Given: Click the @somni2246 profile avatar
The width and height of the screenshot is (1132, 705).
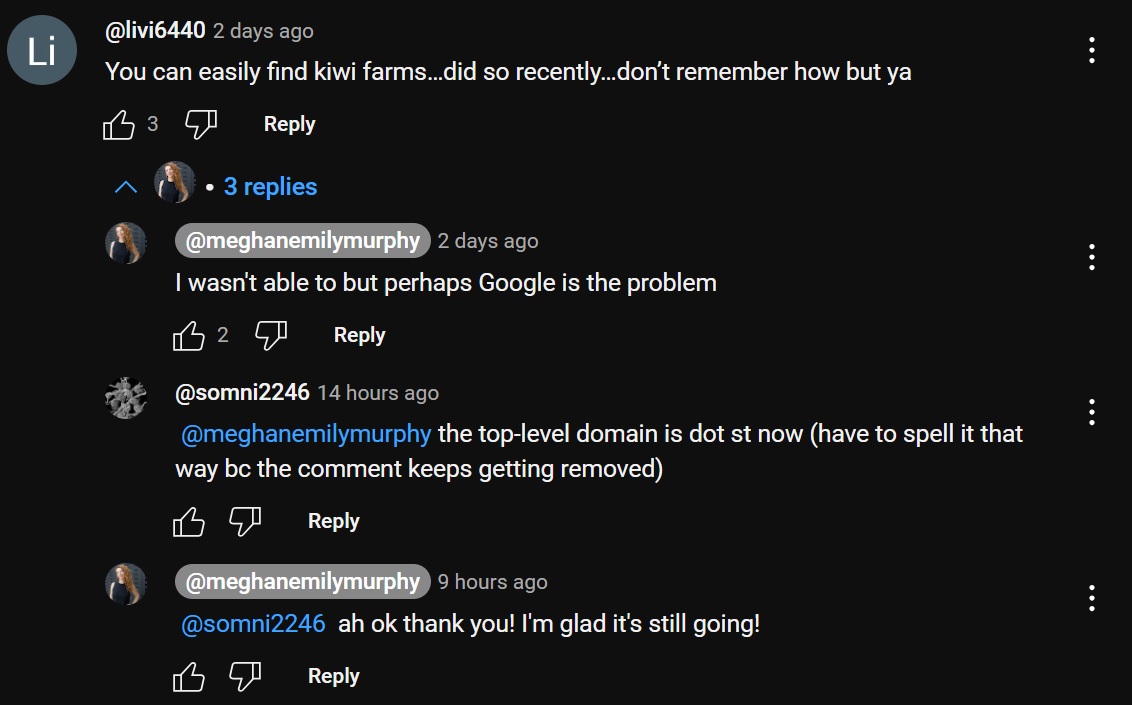Looking at the screenshot, I should point(126,398).
